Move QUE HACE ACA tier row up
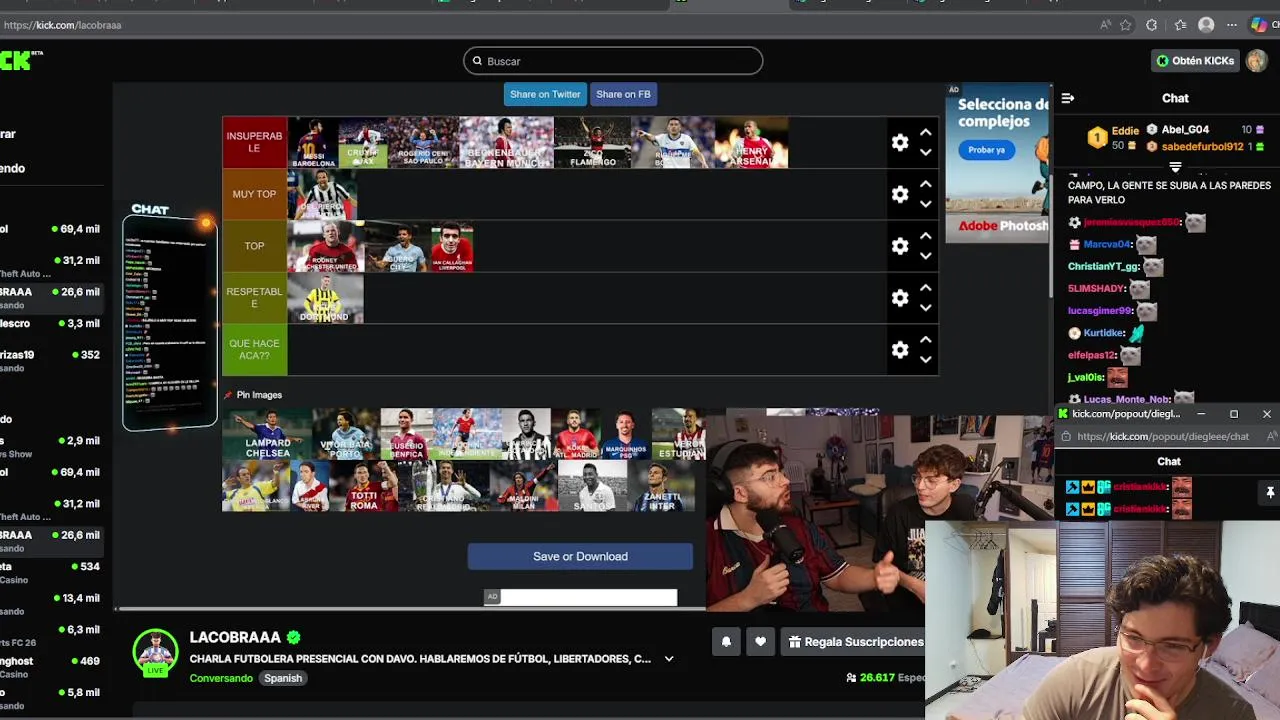The image size is (1280, 720). (x=926, y=339)
